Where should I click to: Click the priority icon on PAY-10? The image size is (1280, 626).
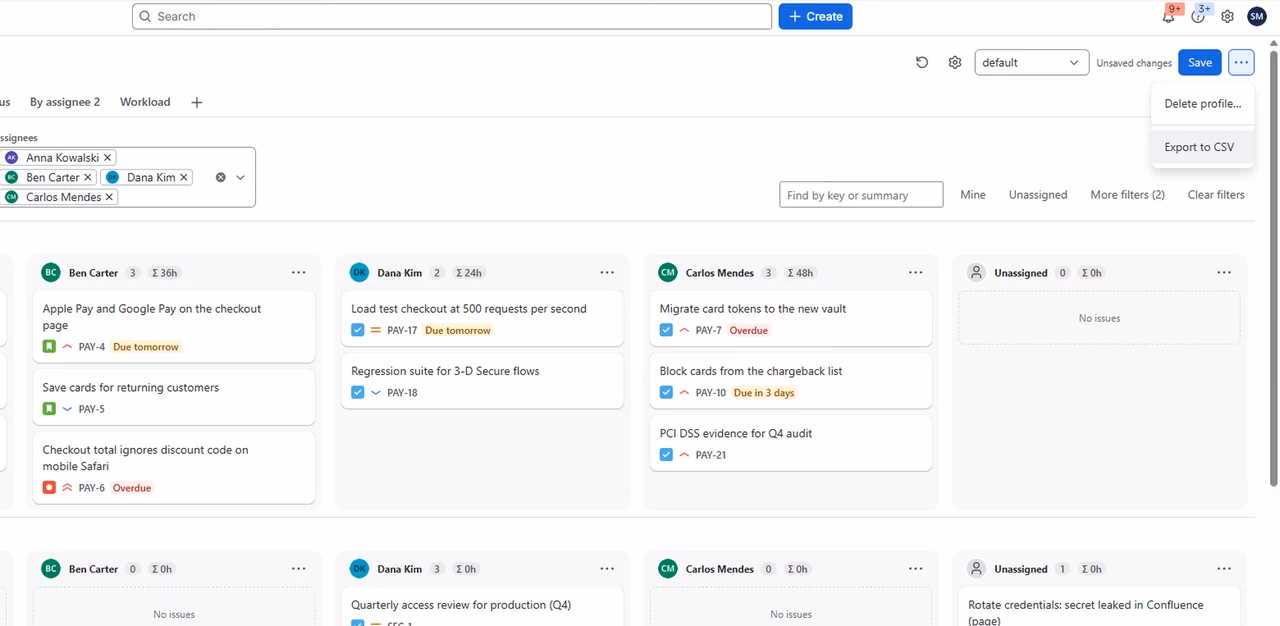click(x=684, y=393)
